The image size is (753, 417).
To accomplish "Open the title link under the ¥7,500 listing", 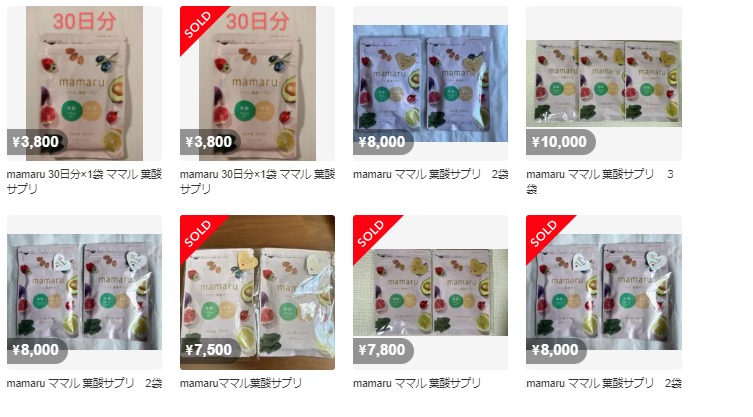I will coord(241,383).
